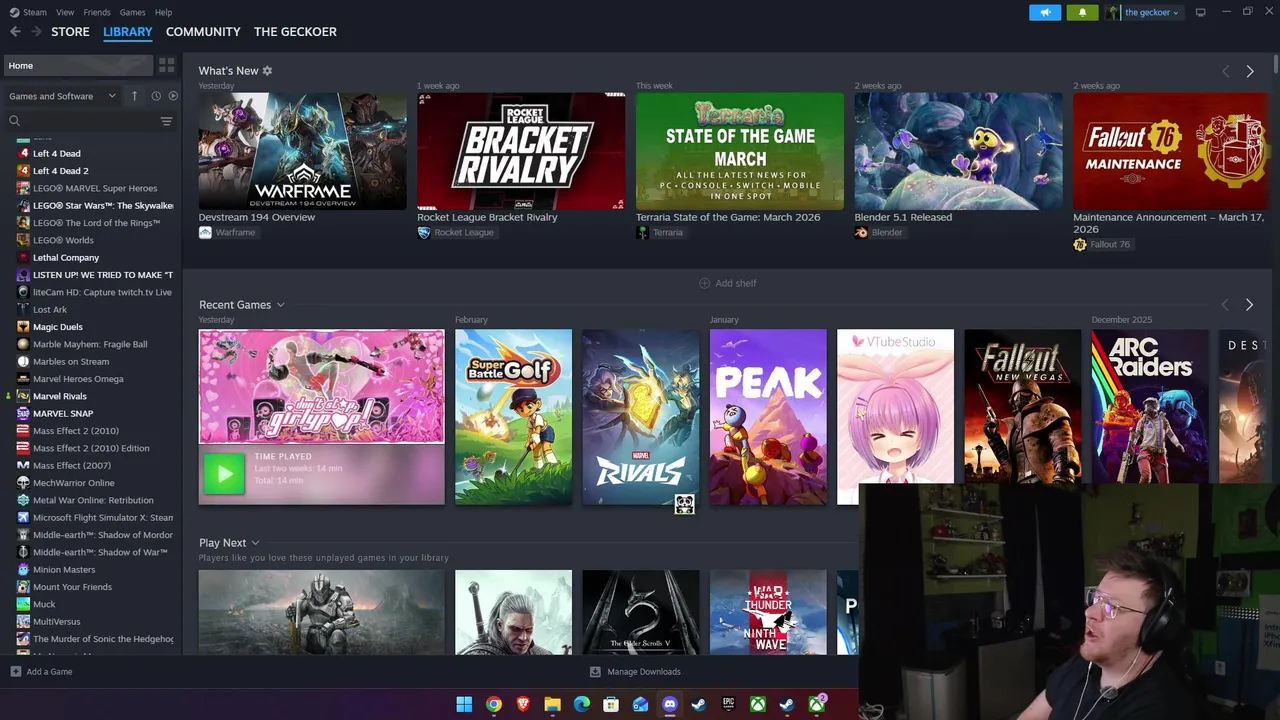Open War Thunder cover in Play Next

pos(768,612)
